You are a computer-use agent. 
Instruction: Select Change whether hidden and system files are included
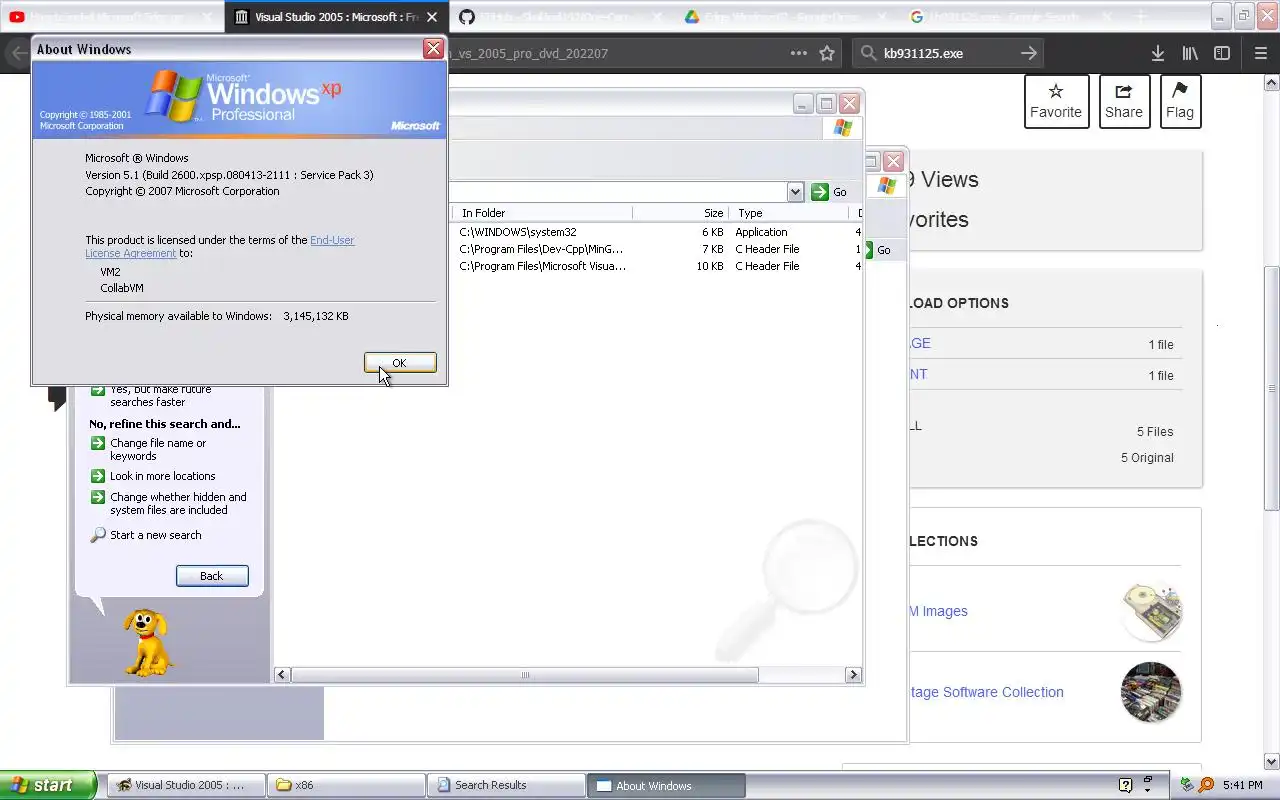click(178, 503)
